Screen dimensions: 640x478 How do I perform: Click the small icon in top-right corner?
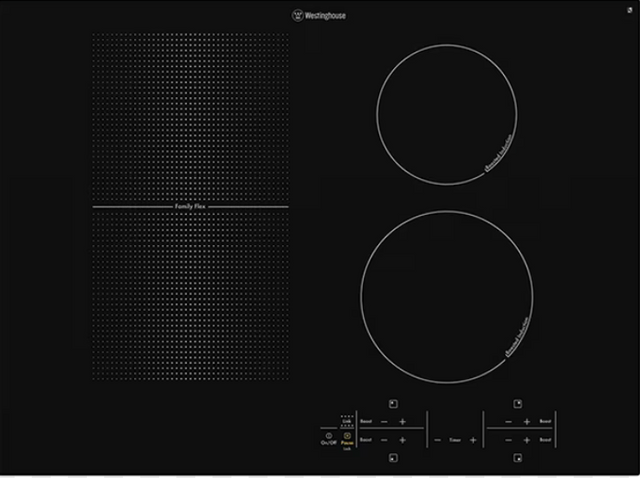pos(624,11)
